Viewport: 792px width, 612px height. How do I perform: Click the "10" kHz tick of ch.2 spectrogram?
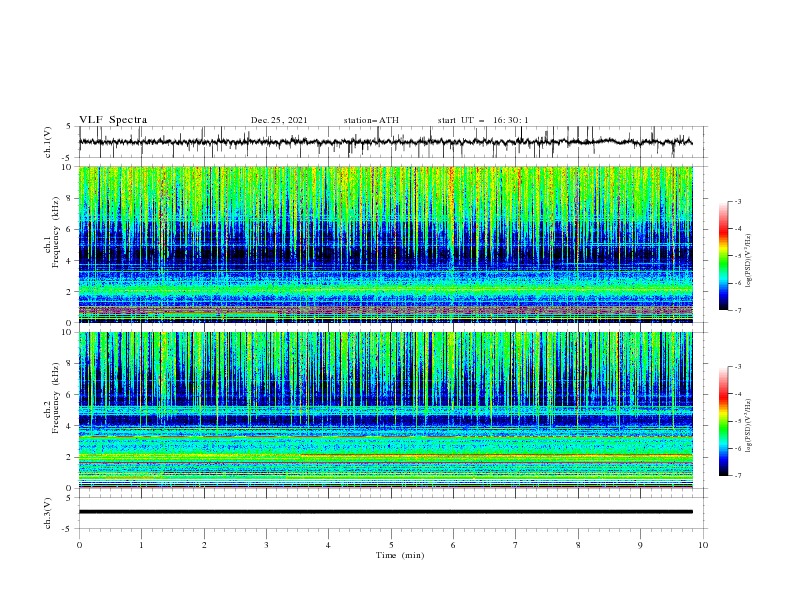[x=68, y=332]
